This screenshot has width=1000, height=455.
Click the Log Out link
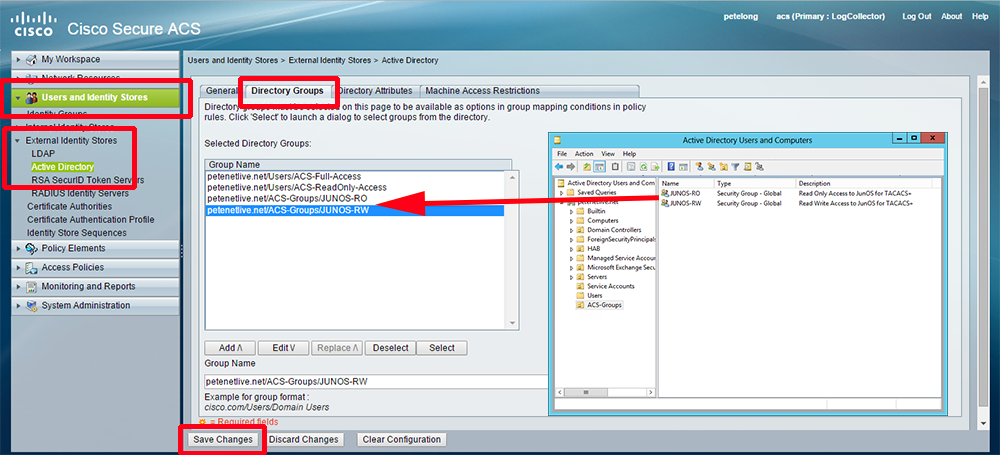(916, 17)
